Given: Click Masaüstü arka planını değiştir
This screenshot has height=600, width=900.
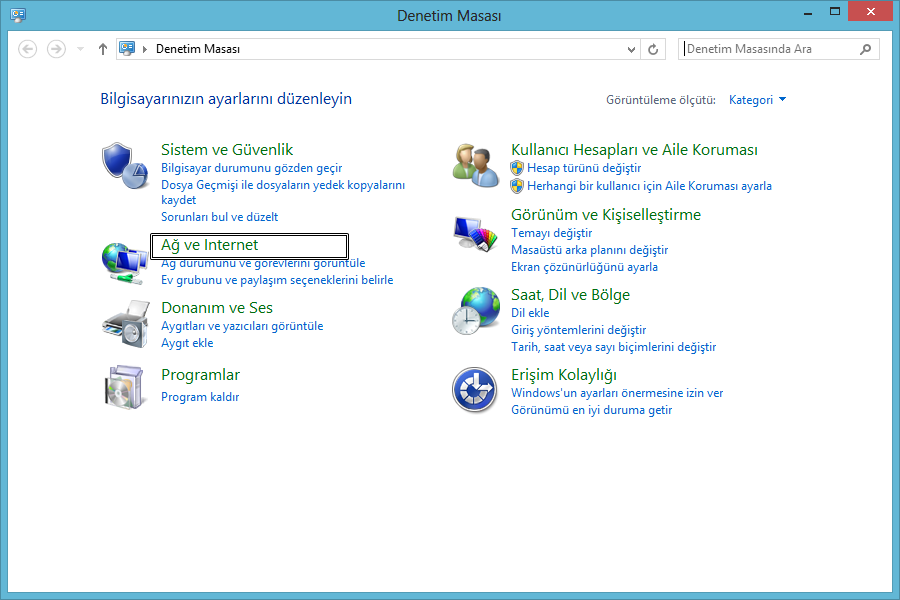Looking at the screenshot, I should point(589,250).
